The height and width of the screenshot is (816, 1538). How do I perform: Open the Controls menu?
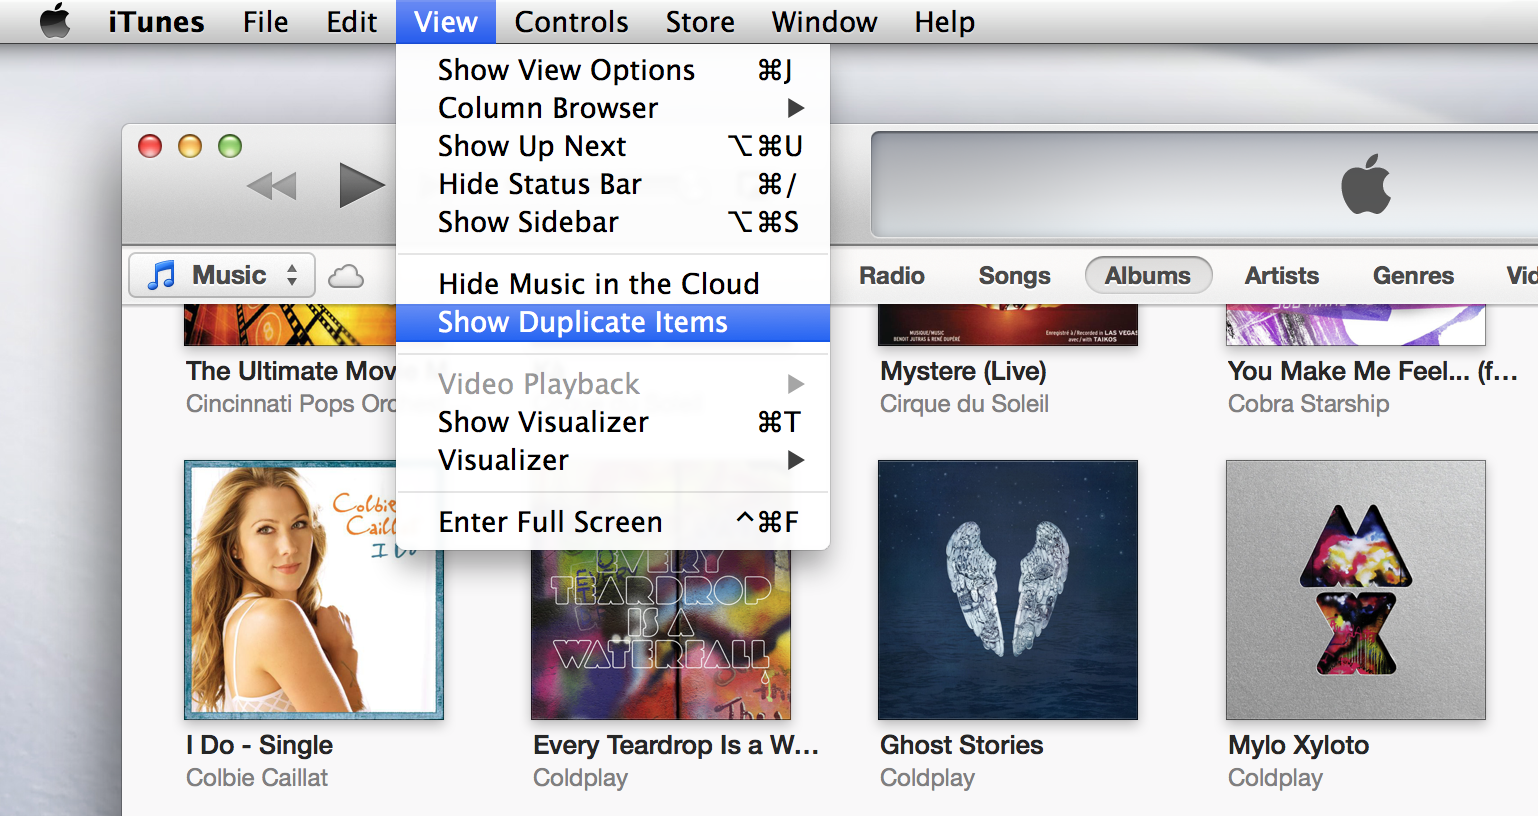coord(571,21)
